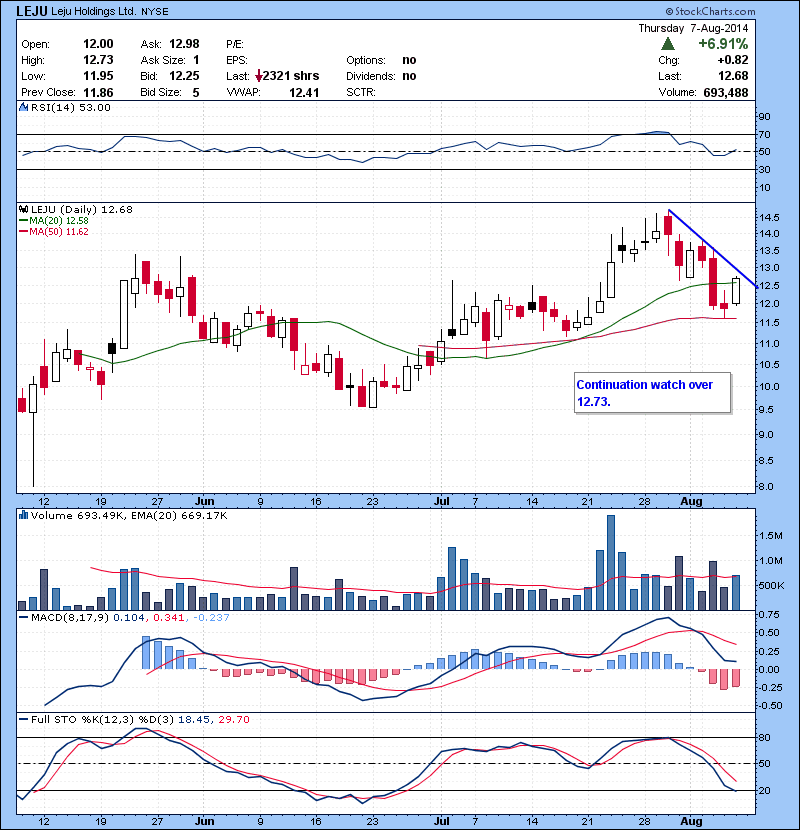The image size is (800, 830).
Task: Click the Options label
Action: click(x=366, y=60)
